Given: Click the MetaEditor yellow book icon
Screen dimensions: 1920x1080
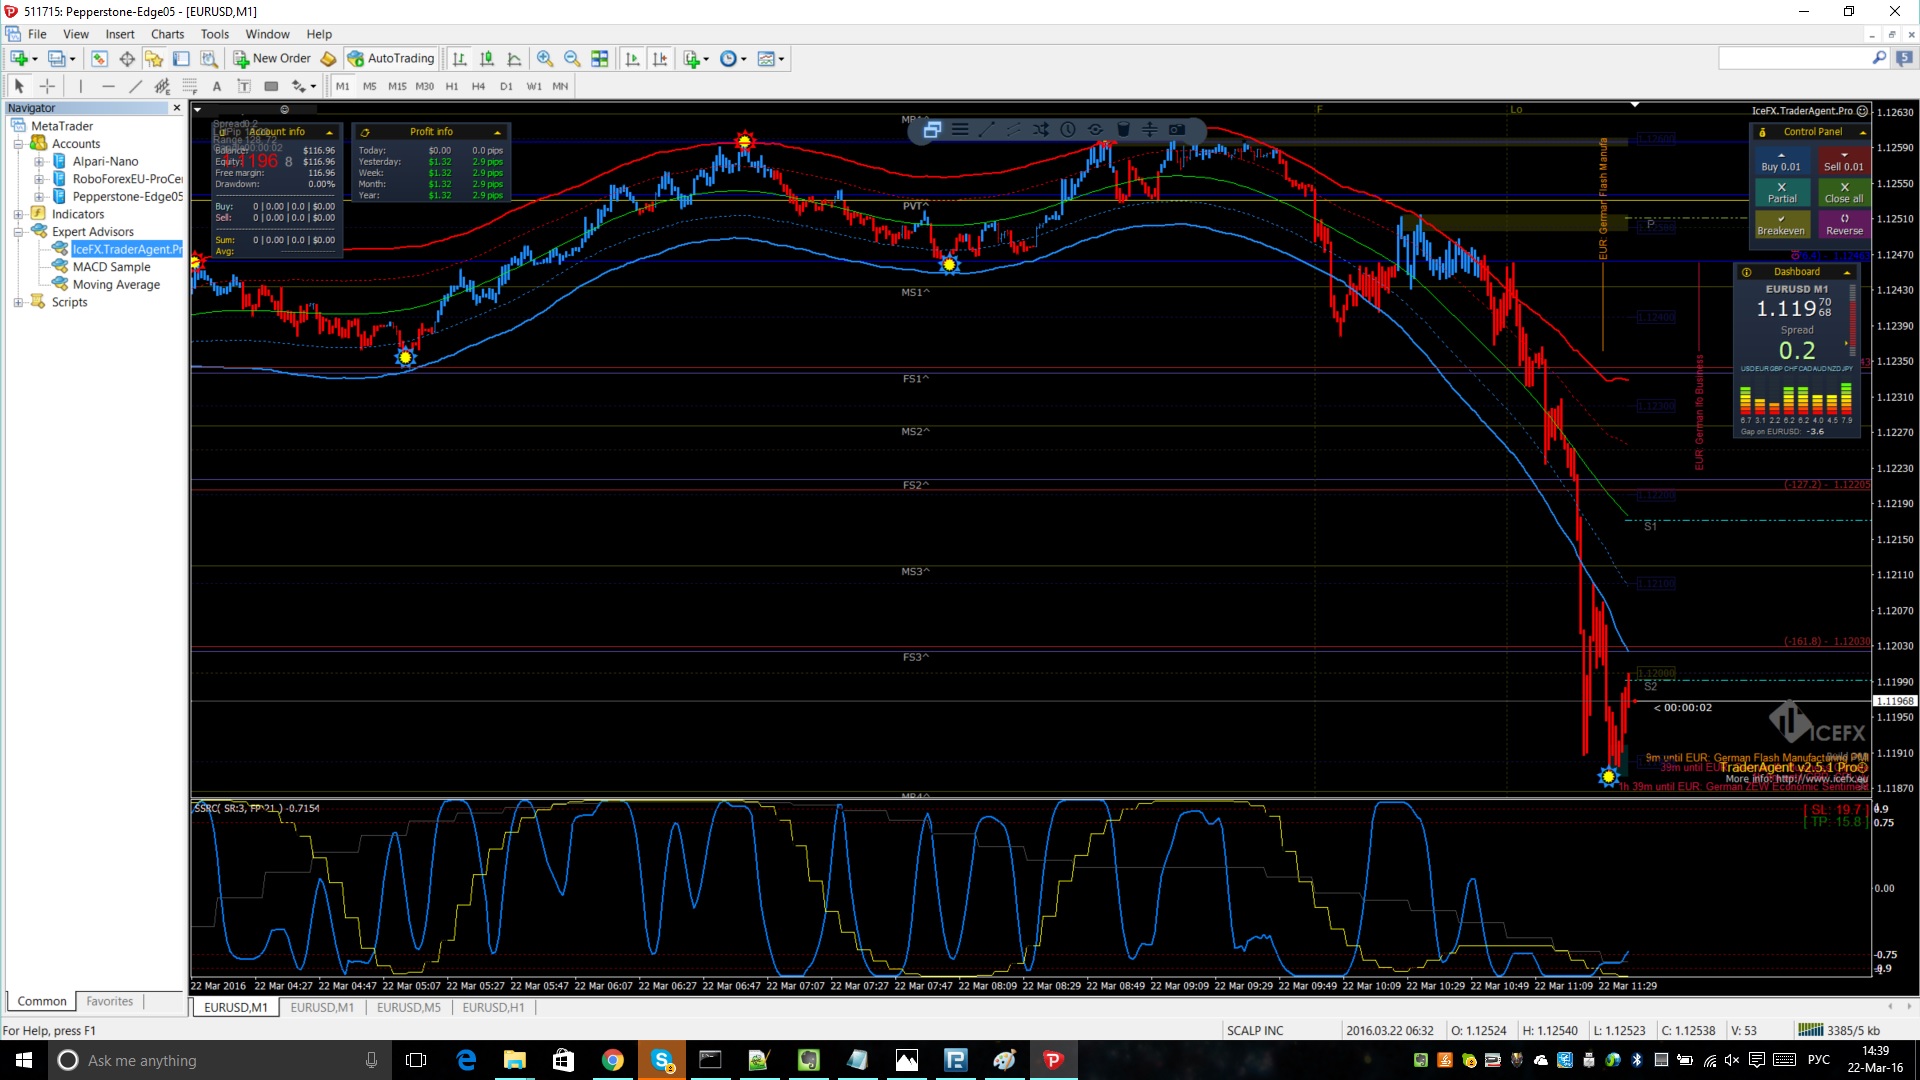Looking at the screenshot, I should click(x=328, y=59).
